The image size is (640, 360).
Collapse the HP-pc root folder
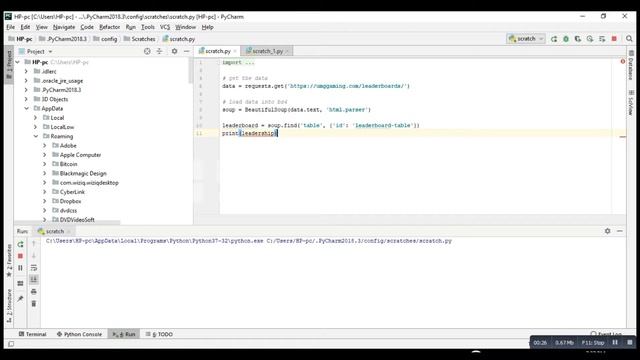click(x=18, y=62)
